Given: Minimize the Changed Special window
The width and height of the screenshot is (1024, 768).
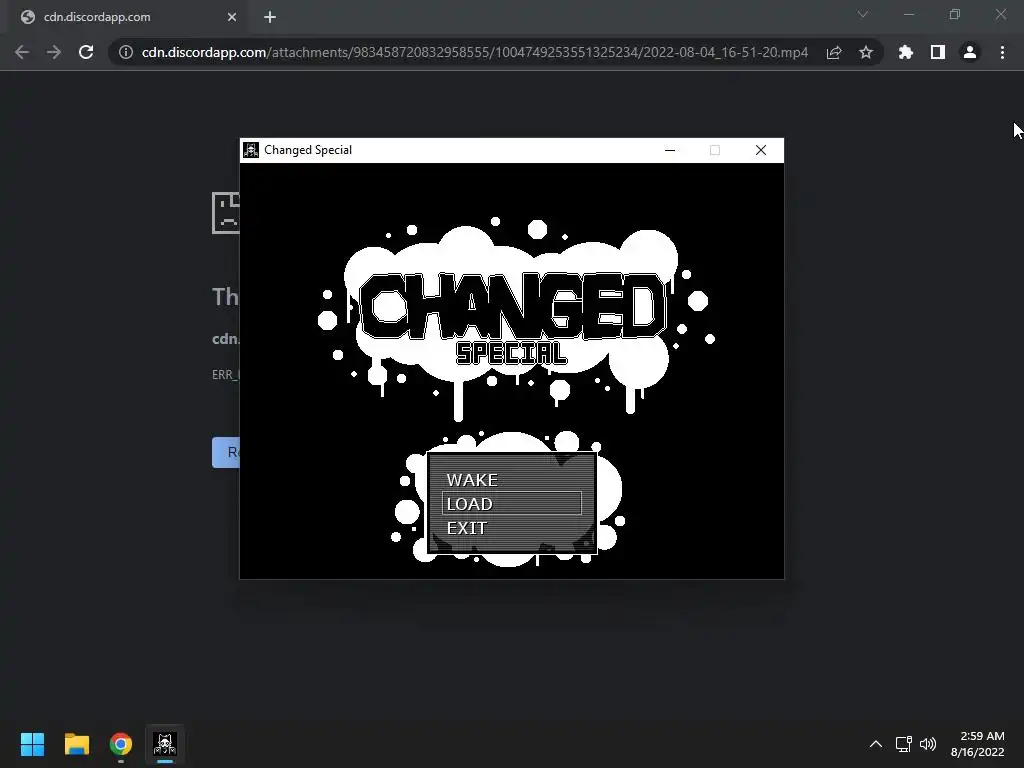Looking at the screenshot, I should click(x=669, y=150).
